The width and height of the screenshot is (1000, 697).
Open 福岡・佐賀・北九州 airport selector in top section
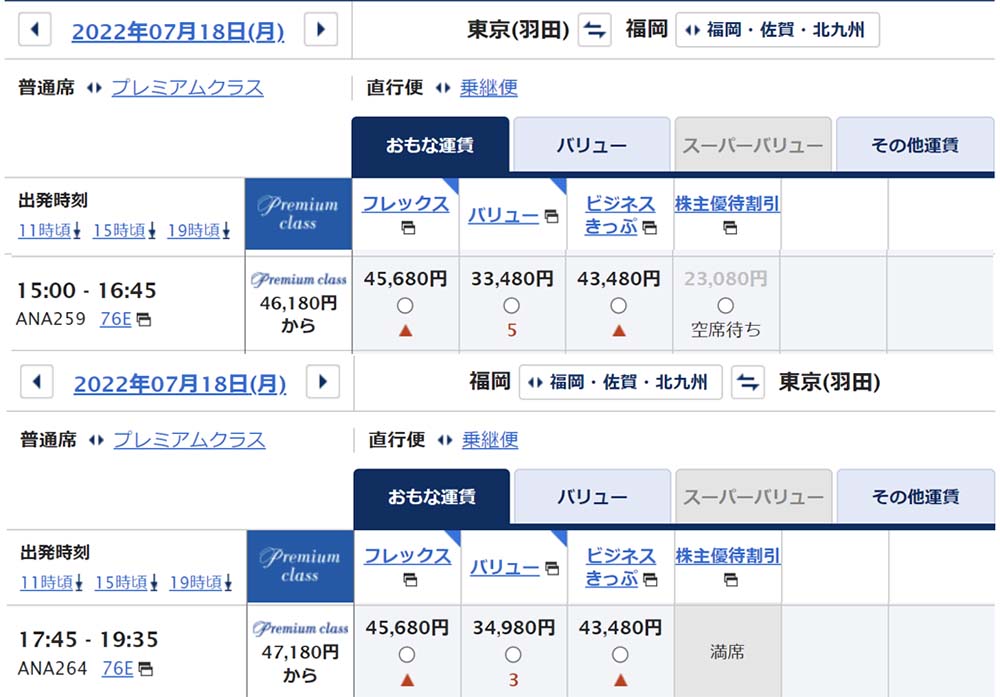[x=777, y=30]
